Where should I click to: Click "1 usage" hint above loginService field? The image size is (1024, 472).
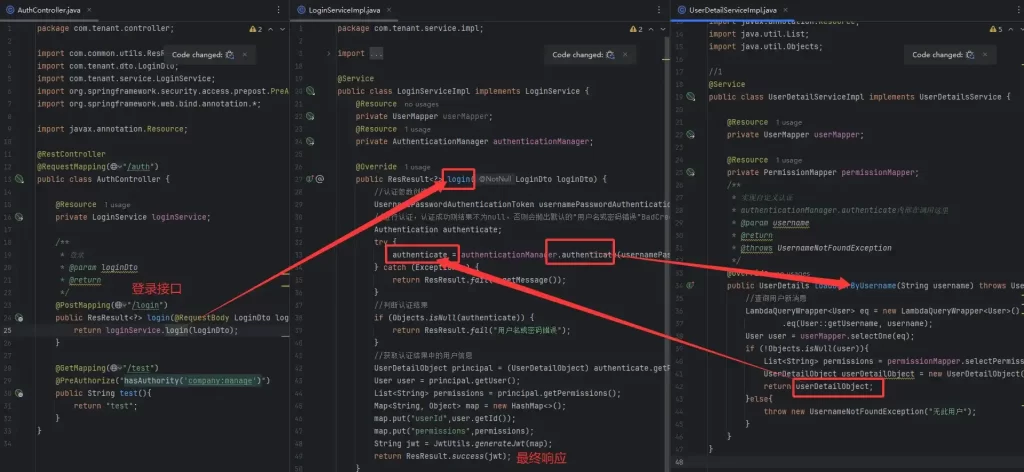[117, 204]
